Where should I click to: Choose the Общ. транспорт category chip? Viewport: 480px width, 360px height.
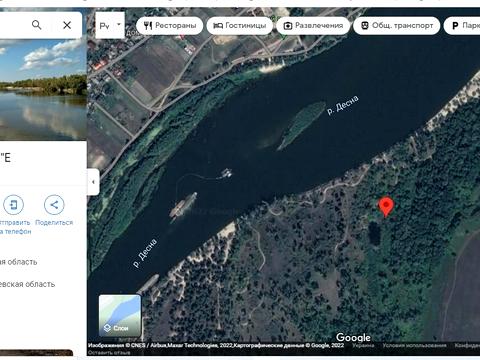(397, 25)
